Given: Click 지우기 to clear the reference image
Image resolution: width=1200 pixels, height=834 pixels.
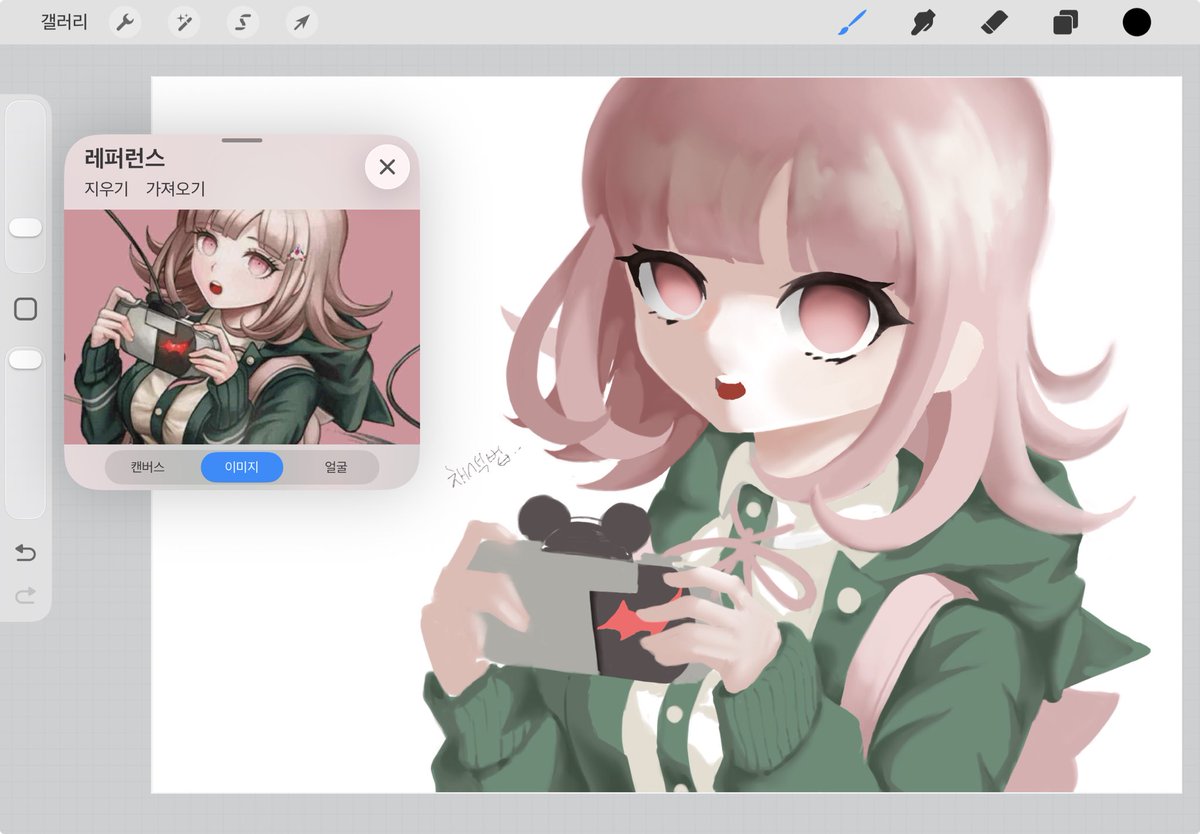Looking at the screenshot, I should [106, 188].
